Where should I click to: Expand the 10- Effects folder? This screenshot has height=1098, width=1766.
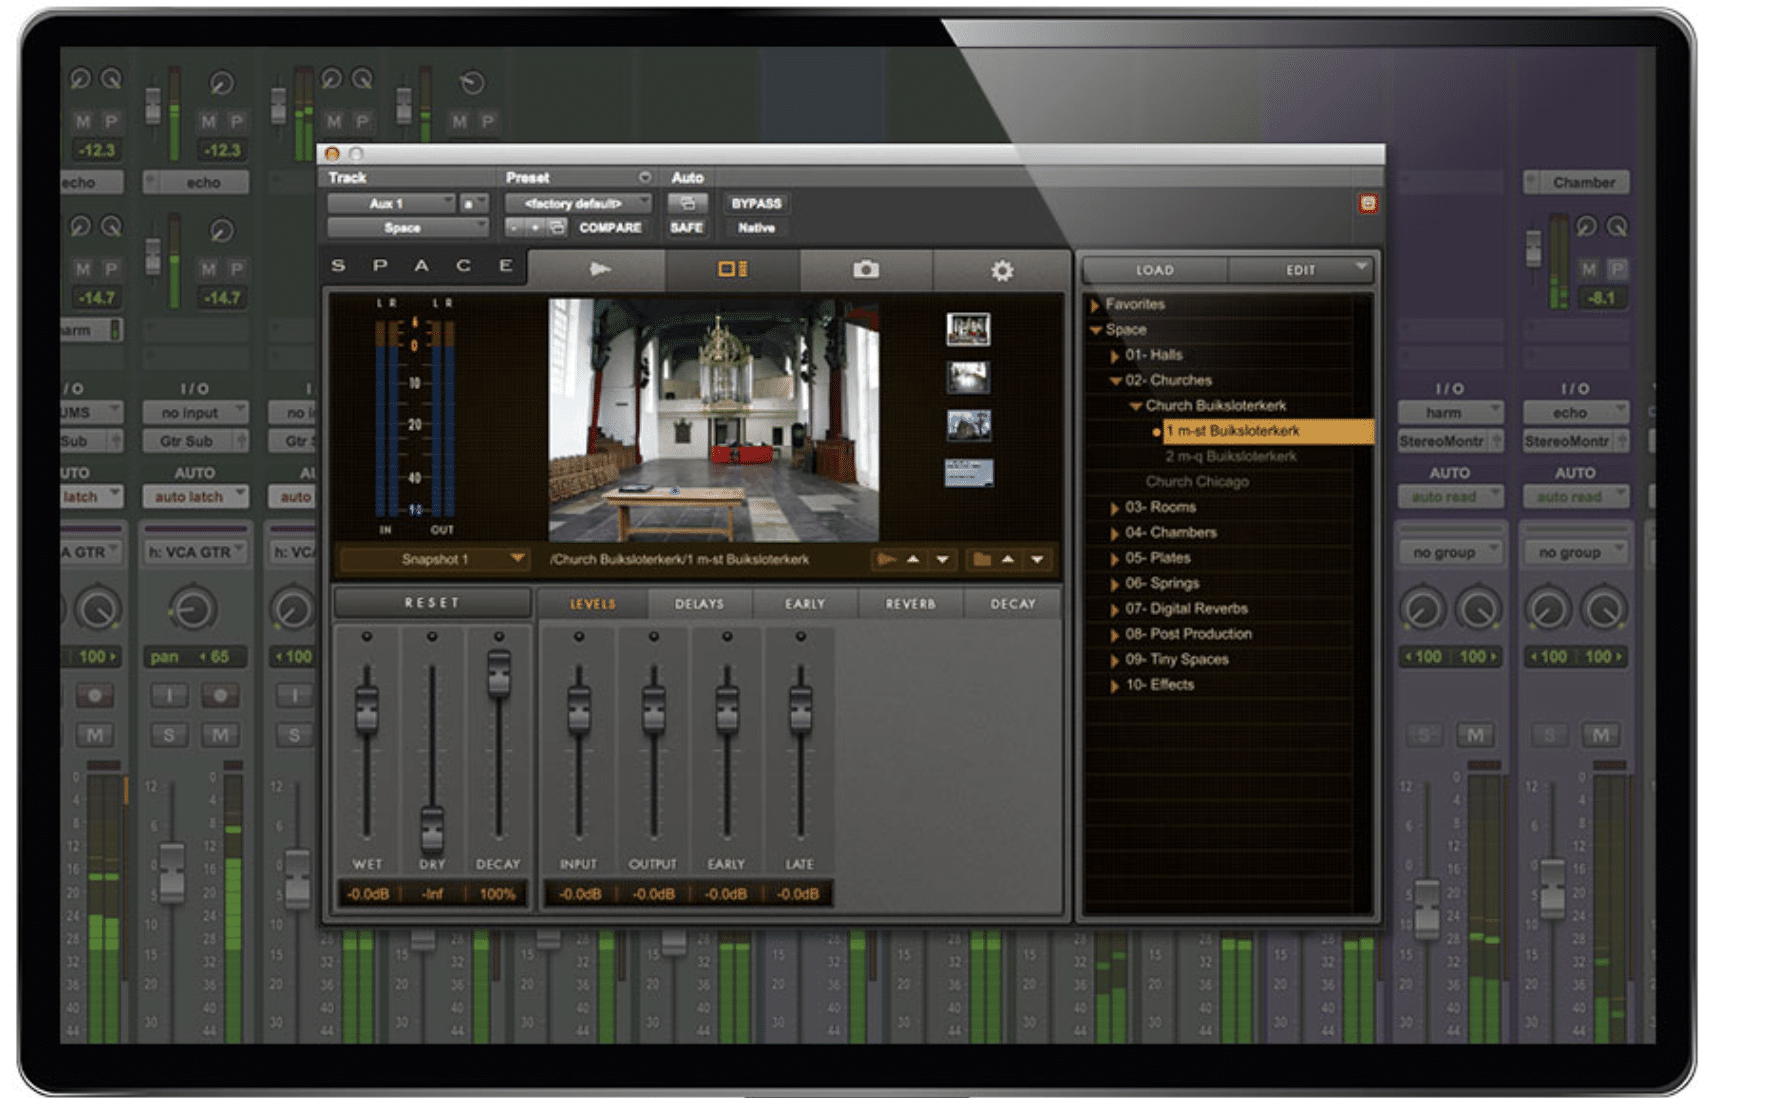click(1115, 685)
